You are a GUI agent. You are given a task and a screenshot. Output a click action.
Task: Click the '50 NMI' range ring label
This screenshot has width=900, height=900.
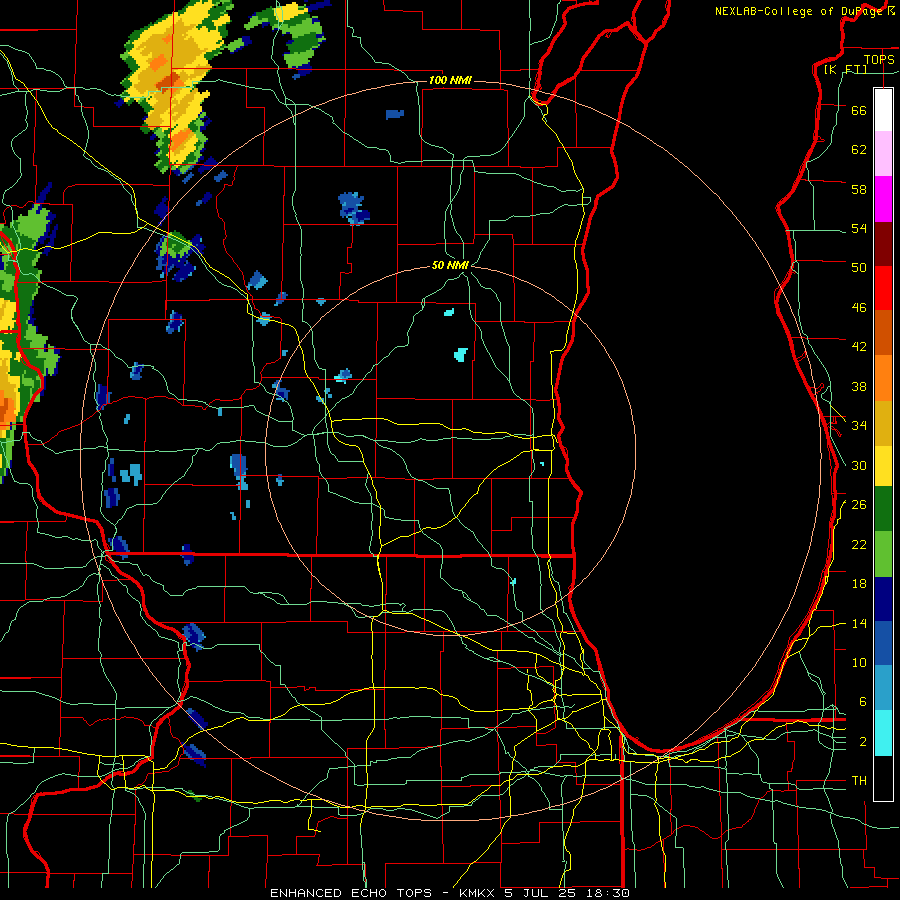450,265
